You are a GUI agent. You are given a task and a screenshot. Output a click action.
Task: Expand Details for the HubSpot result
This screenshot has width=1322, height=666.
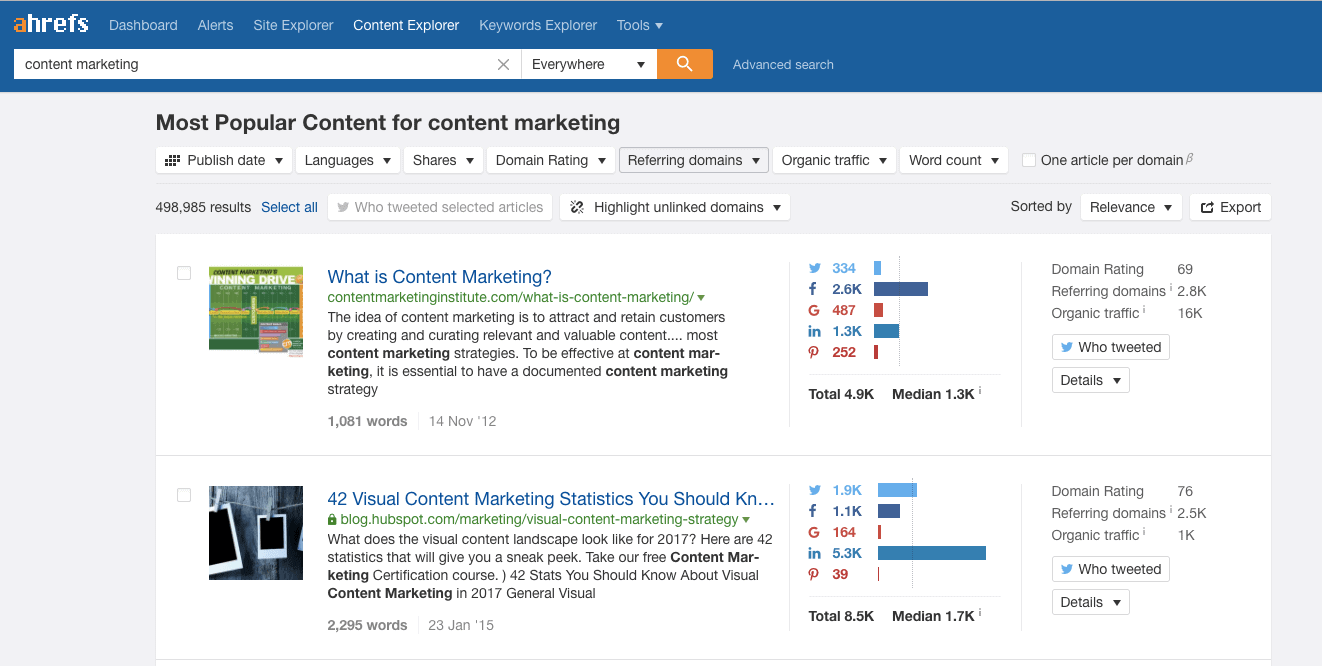1090,602
